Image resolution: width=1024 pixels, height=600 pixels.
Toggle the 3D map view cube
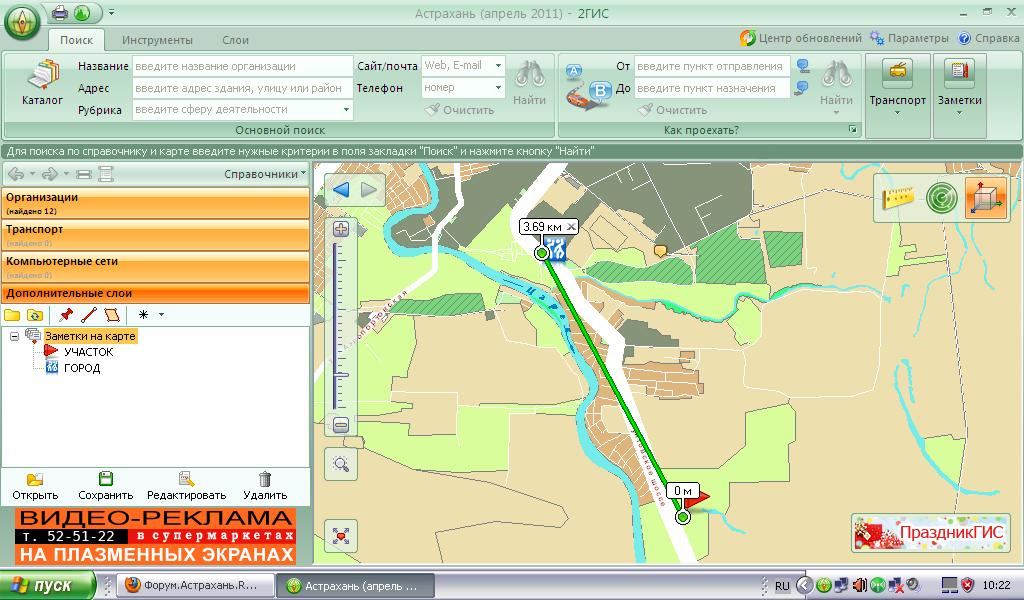[x=986, y=197]
